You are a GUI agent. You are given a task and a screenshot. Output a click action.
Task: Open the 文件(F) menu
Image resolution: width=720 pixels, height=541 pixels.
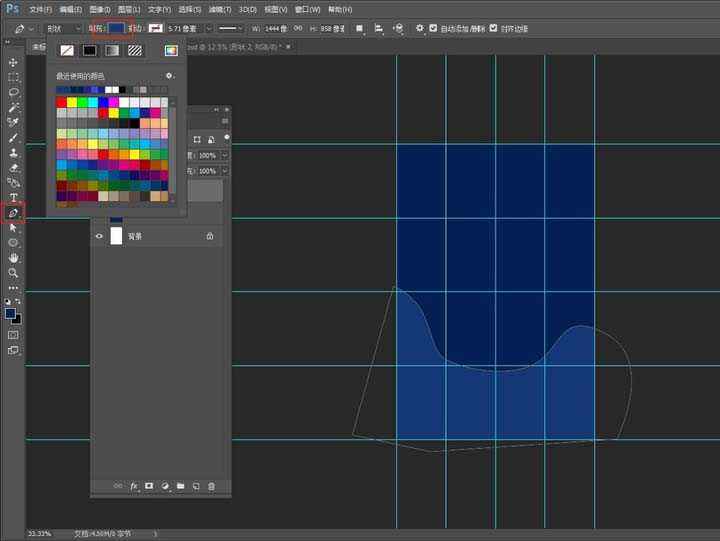click(x=41, y=9)
